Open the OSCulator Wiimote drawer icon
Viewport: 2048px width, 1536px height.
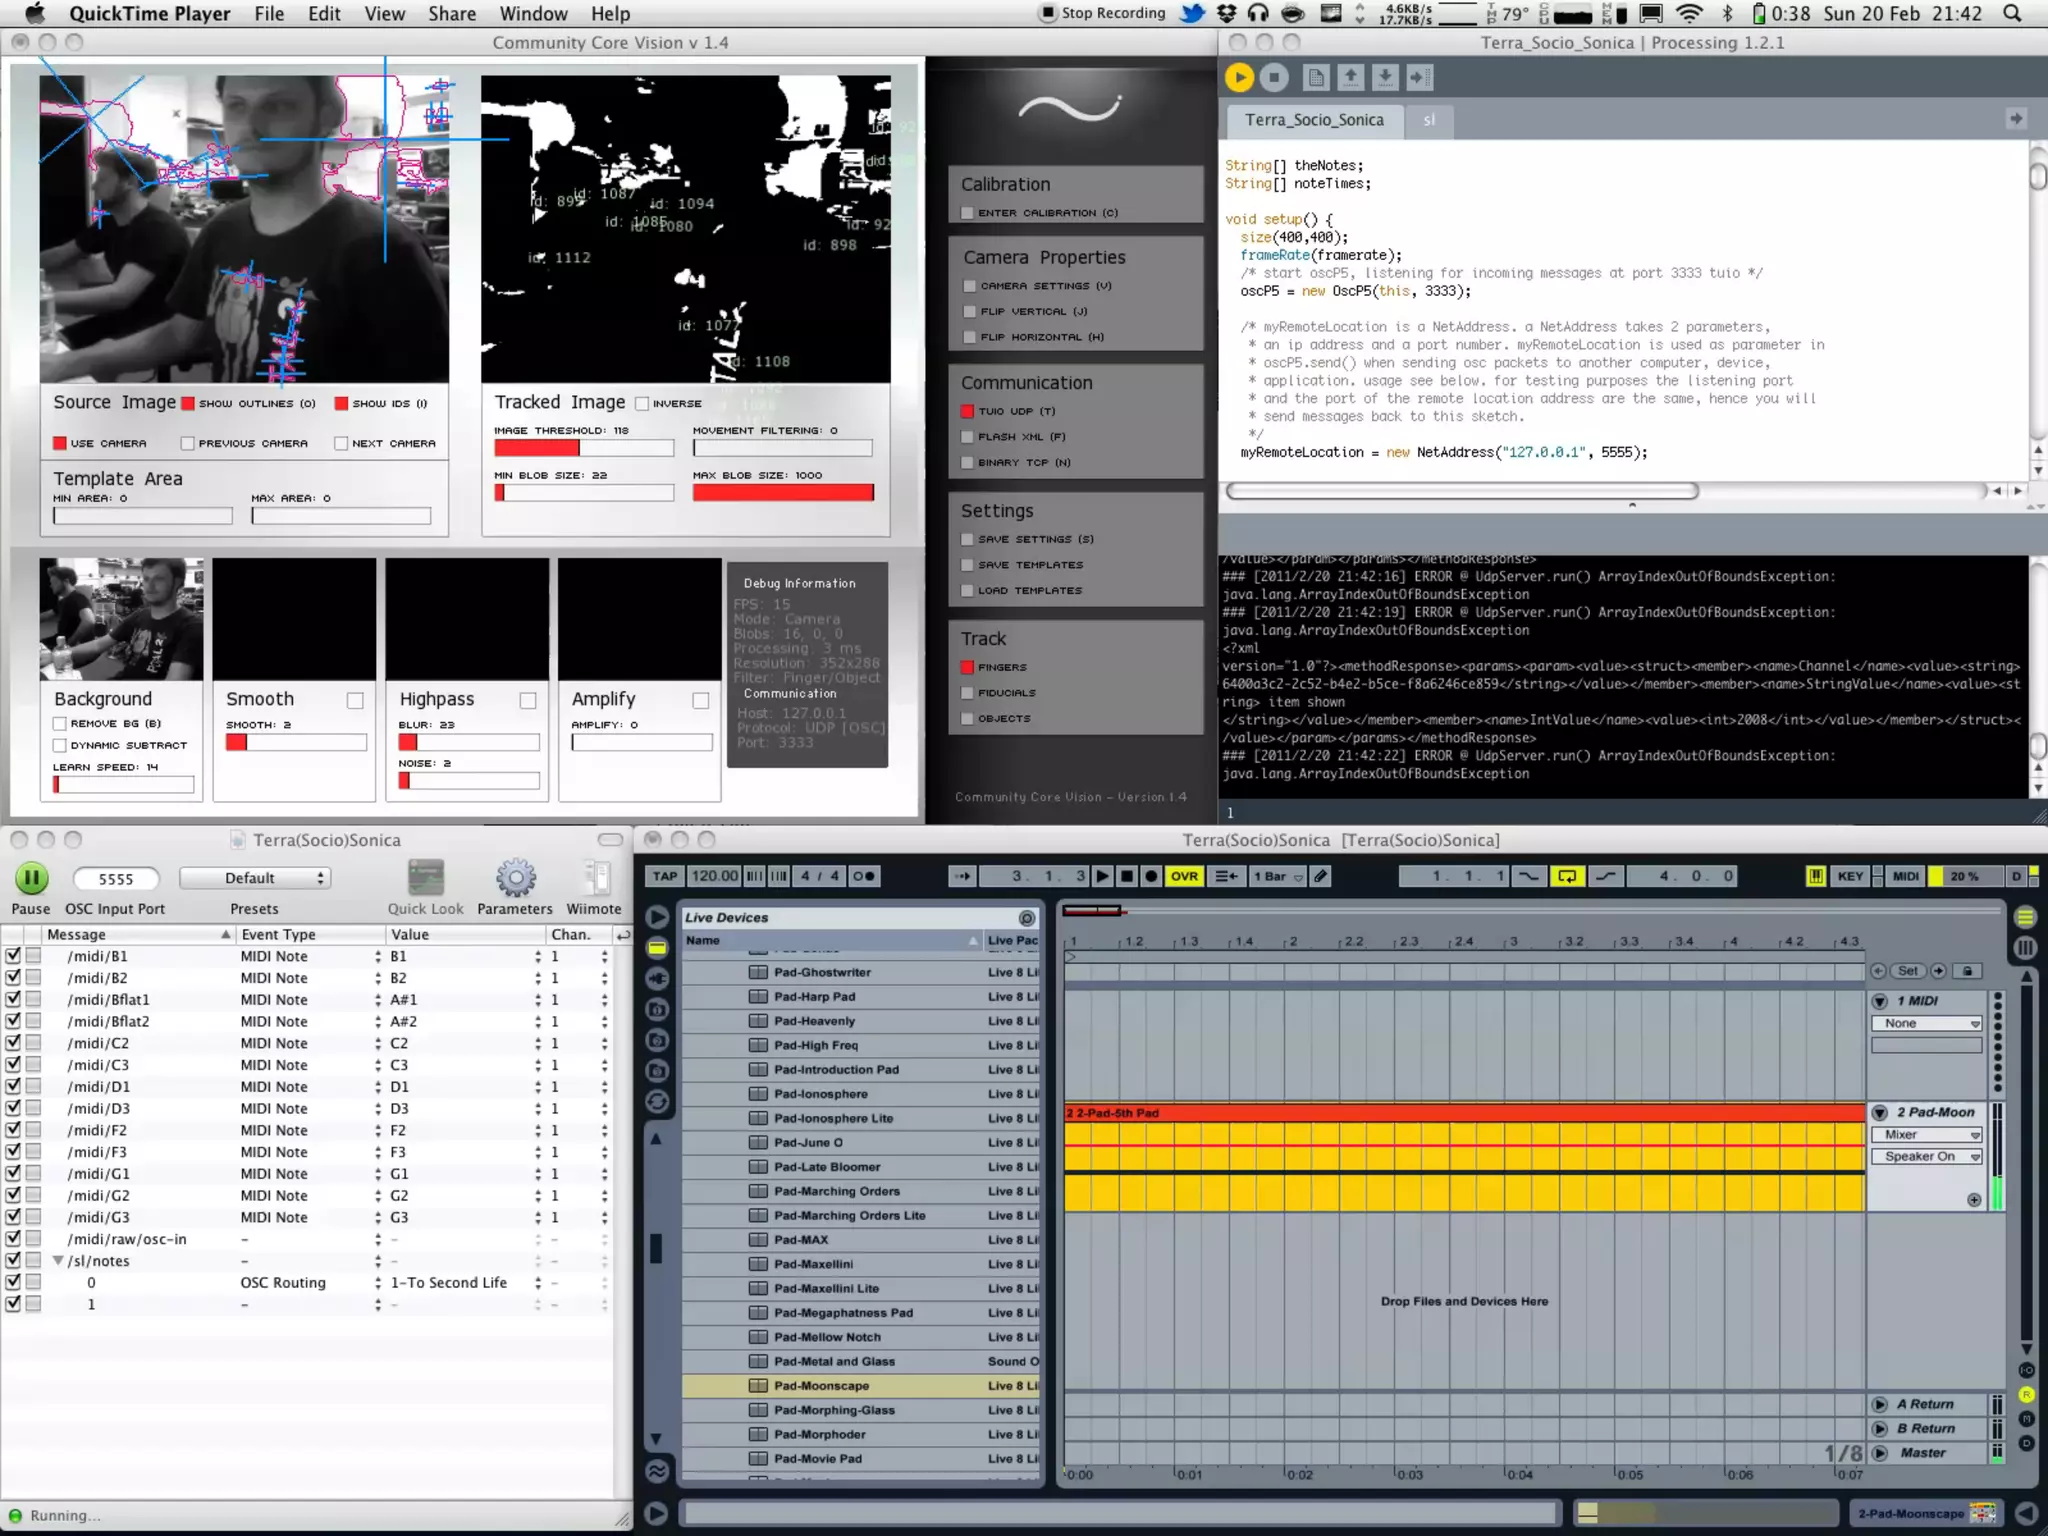pos(595,879)
